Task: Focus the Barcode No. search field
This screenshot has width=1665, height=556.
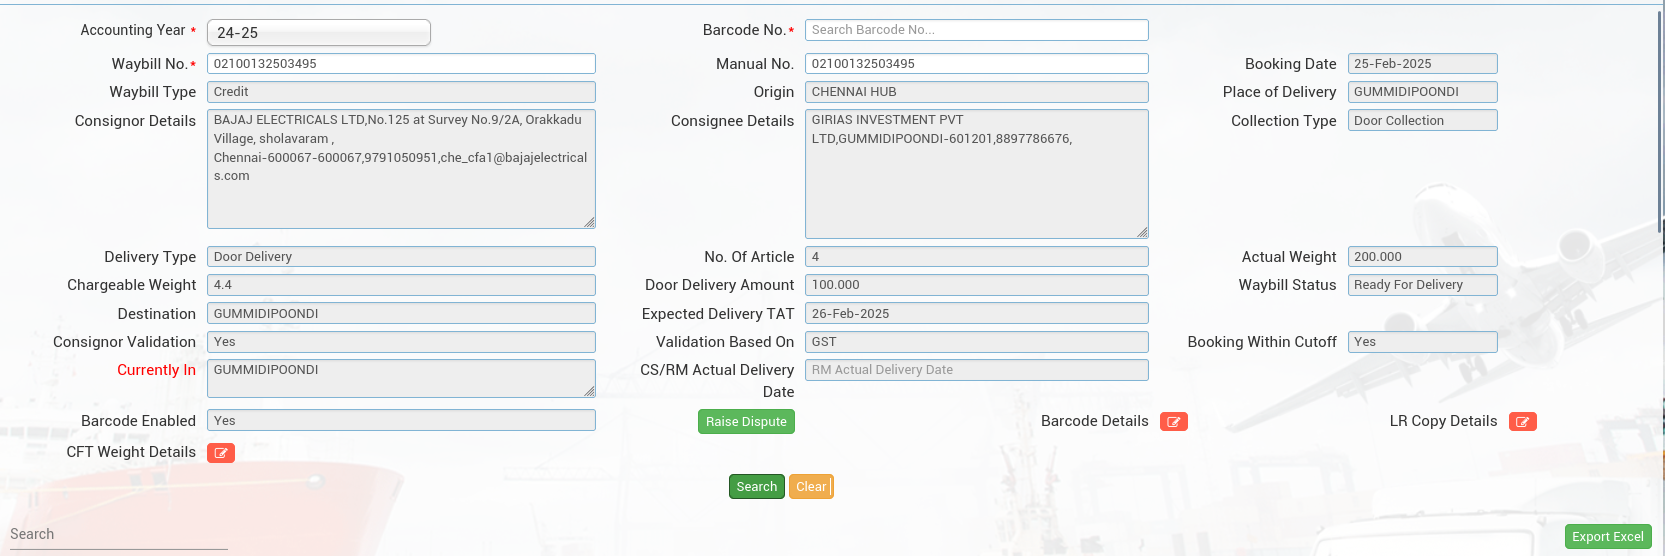Action: (x=976, y=30)
